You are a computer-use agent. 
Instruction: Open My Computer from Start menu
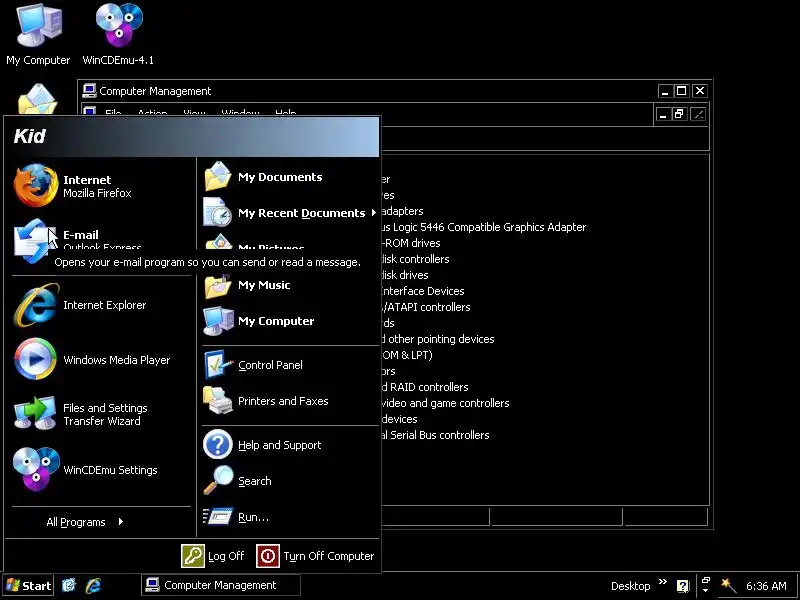289,321
